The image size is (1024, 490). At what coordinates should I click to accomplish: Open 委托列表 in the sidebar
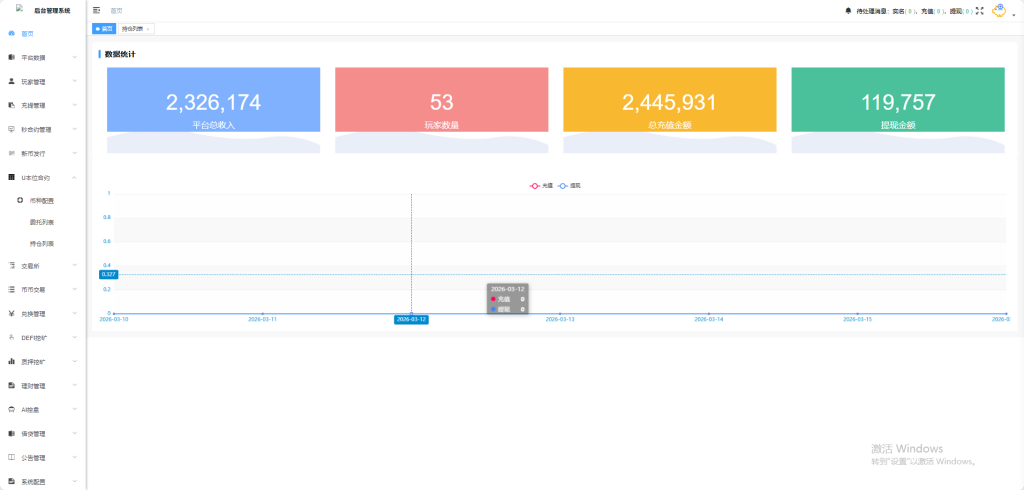point(42,221)
